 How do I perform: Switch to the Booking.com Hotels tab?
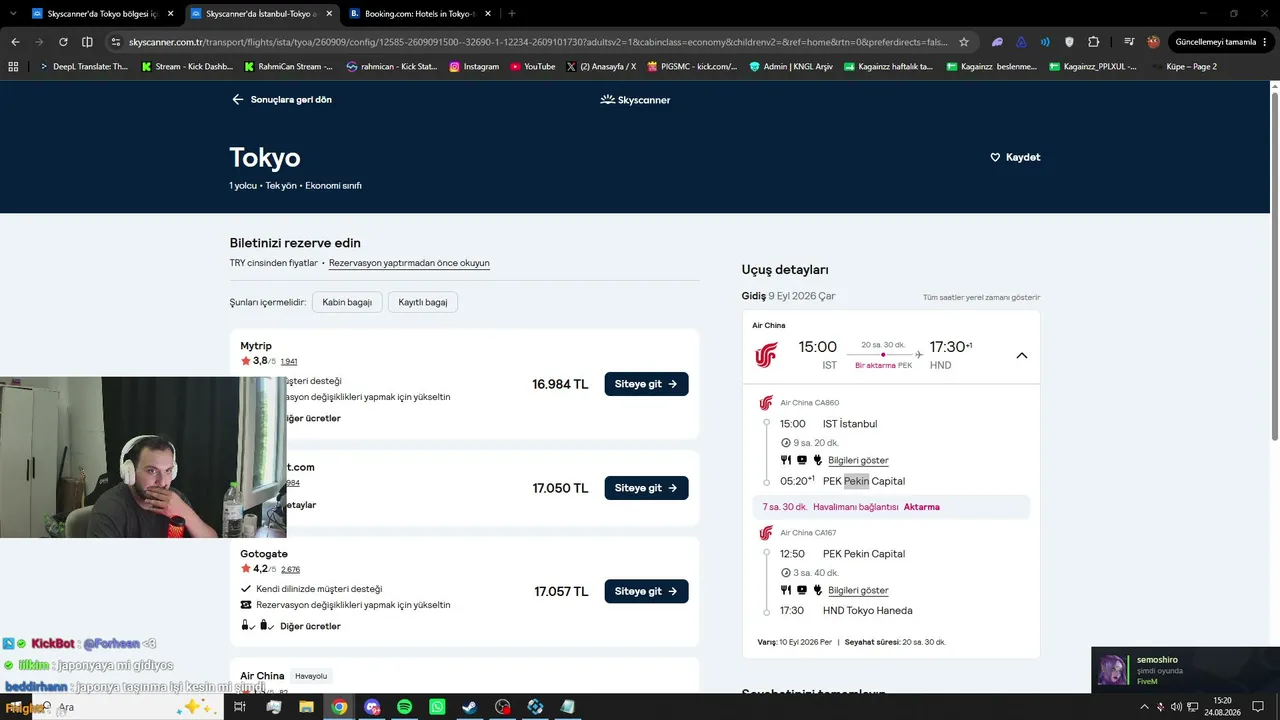tap(420, 14)
